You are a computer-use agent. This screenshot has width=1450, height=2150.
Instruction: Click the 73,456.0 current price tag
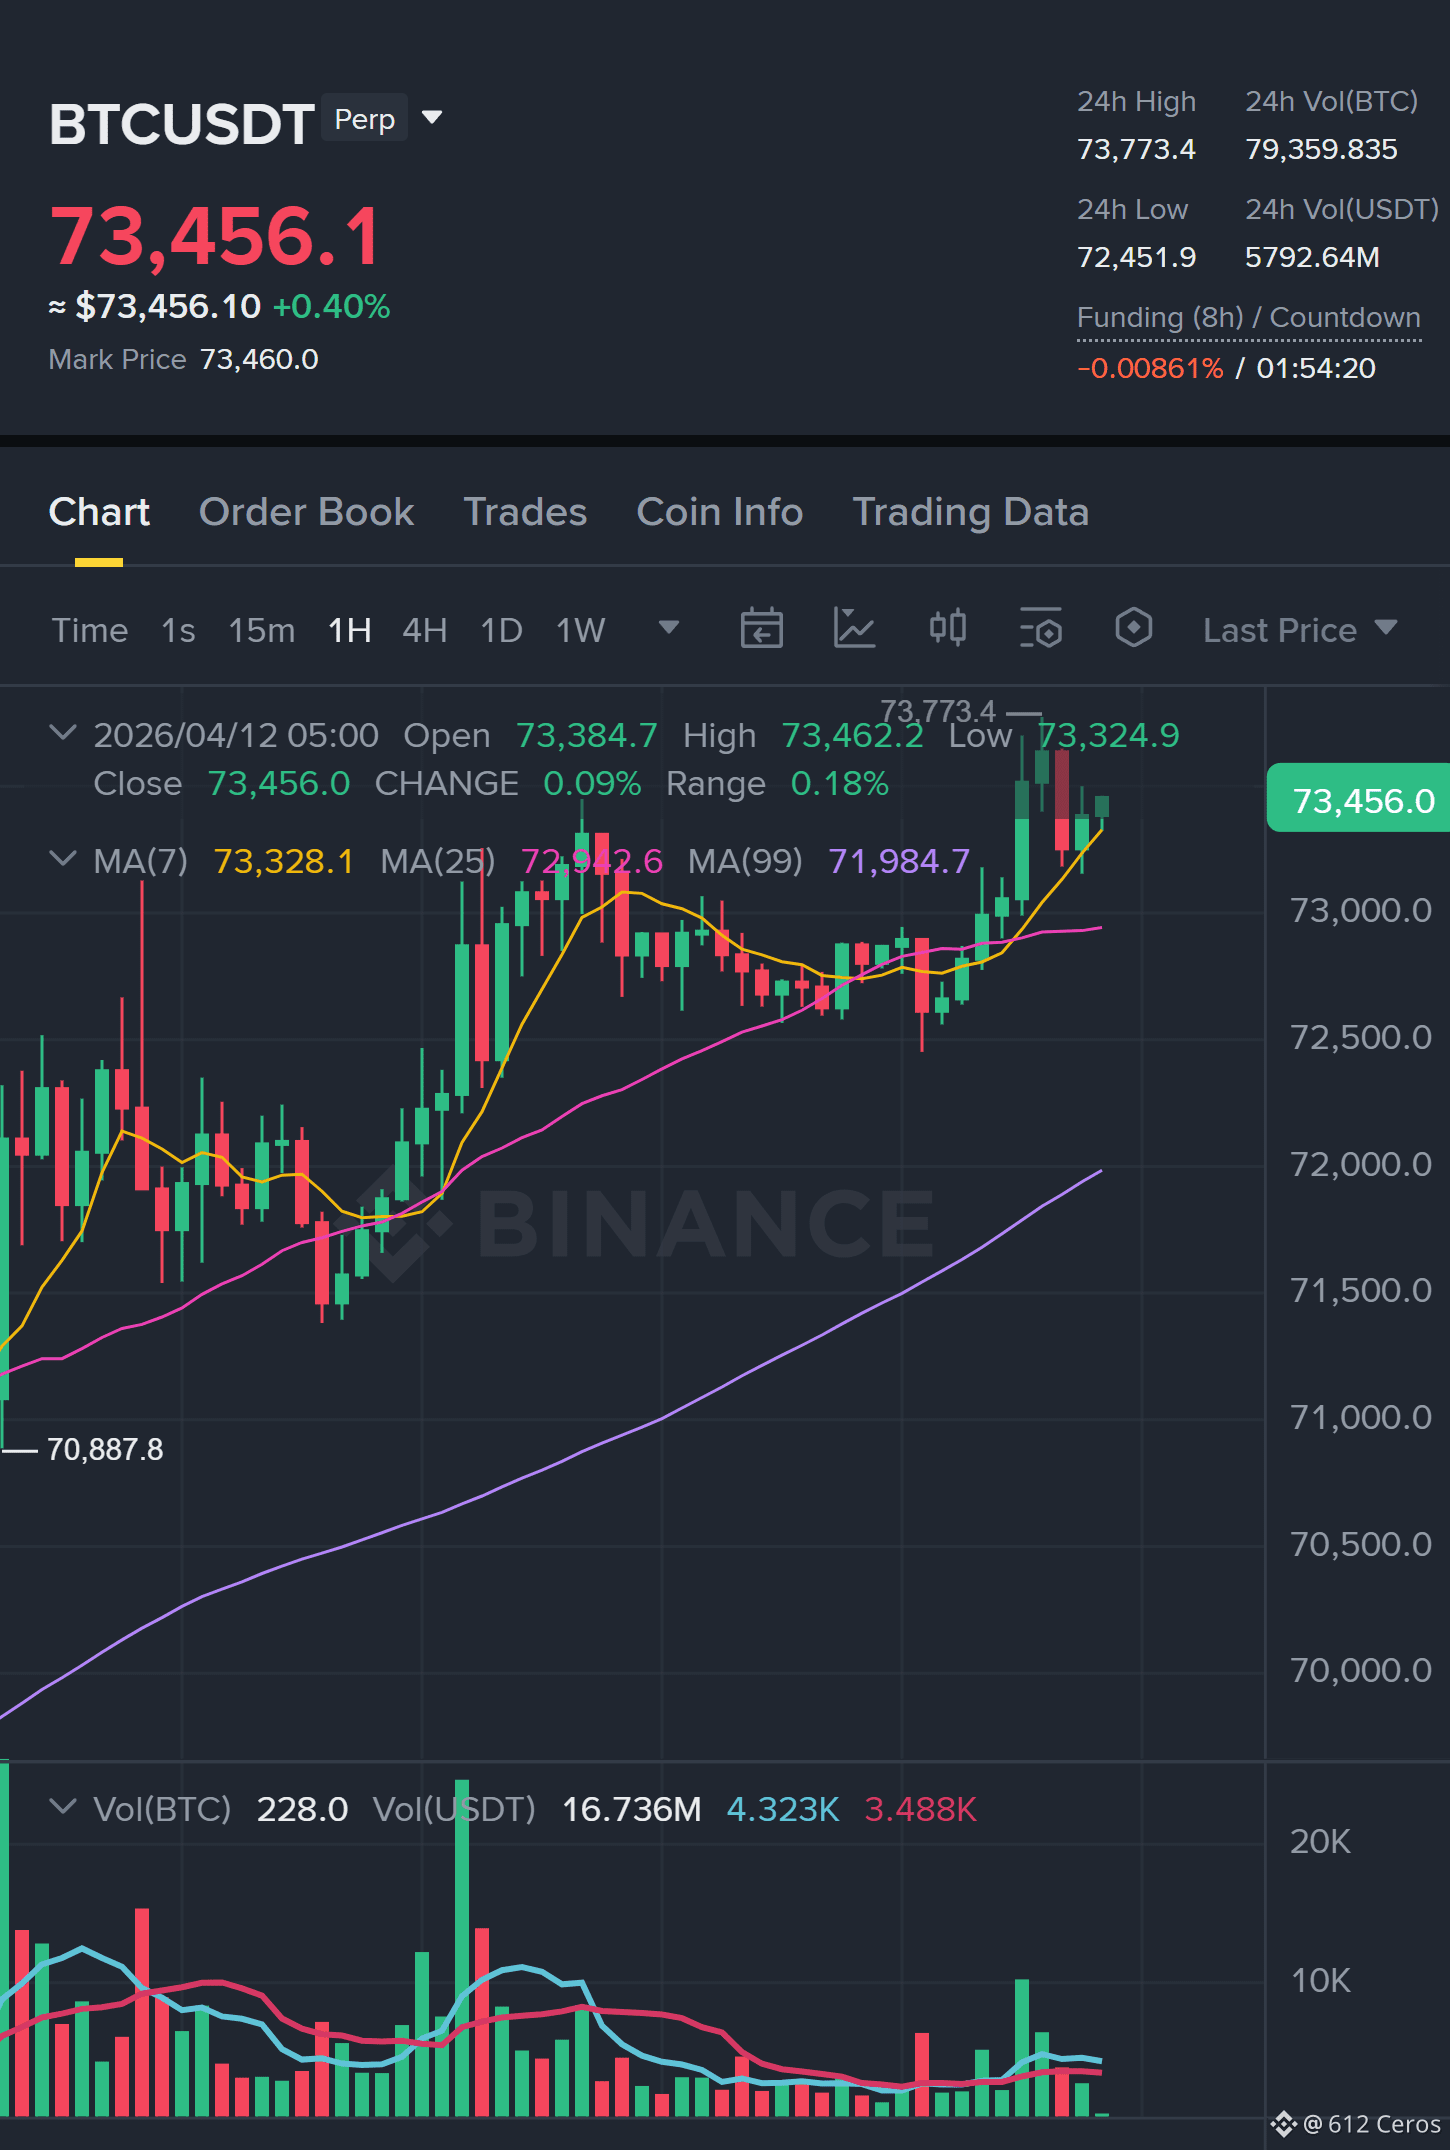click(1358, 799)
